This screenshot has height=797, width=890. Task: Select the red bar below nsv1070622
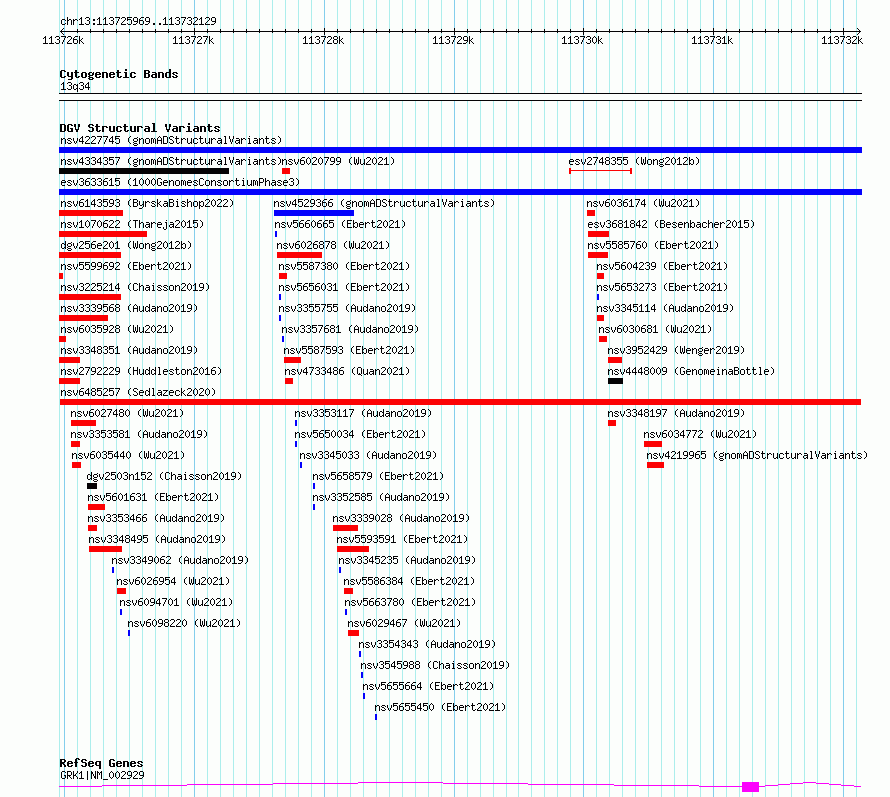tap(103, 234)
